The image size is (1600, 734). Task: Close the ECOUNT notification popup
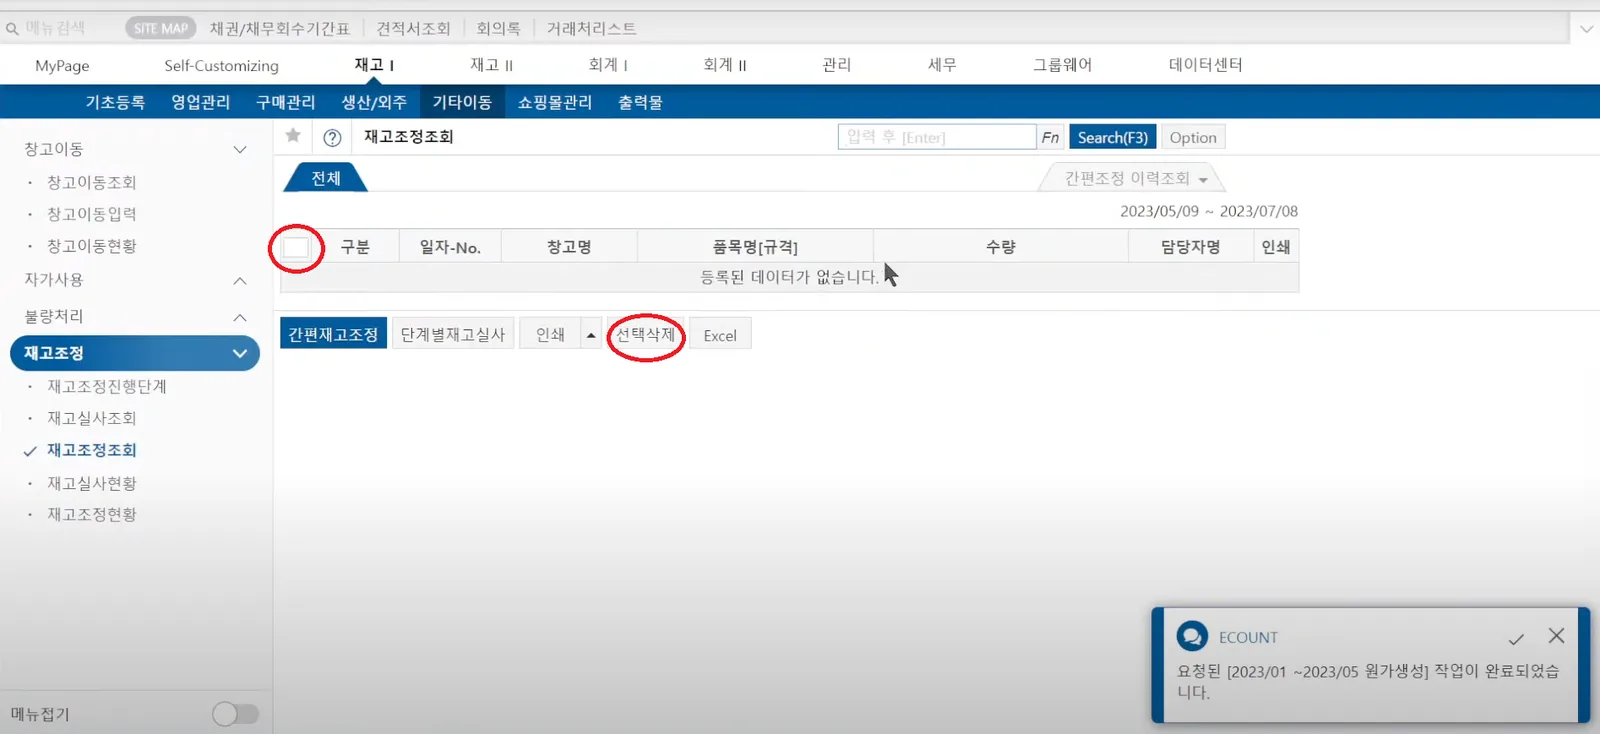tap(1556, 636)
